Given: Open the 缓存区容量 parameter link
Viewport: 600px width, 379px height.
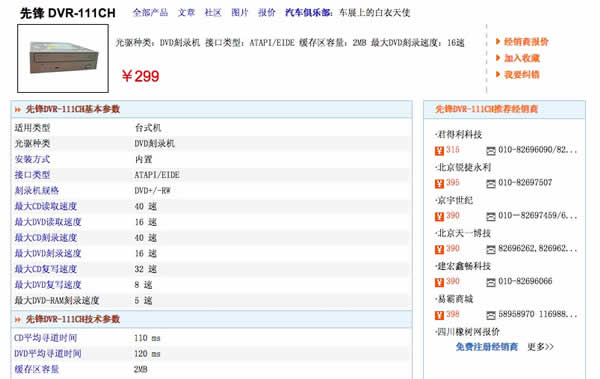Looking at the screenshot, I should 37,369.
